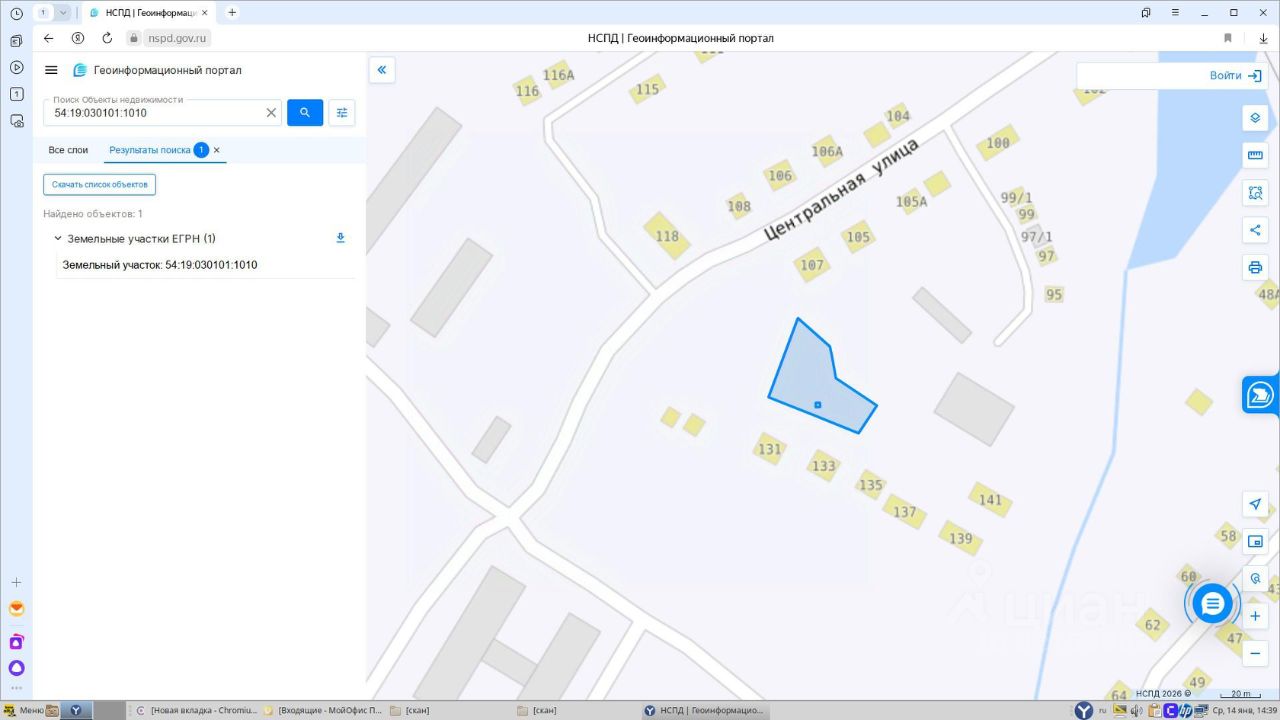Viewport: 1280px width, 720px height.
Task: Click building number 131 on the map
Action: pos(769,449)
